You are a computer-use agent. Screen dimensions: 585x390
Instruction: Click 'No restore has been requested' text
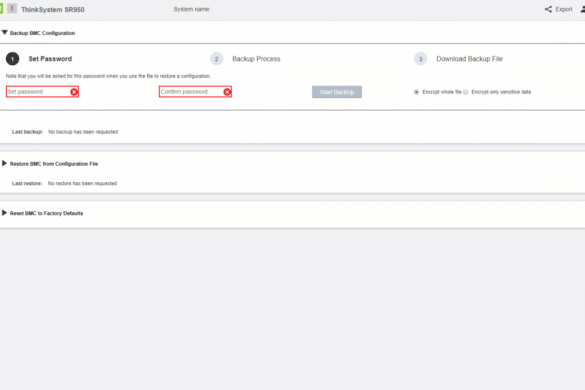click(x=82, y=183)
